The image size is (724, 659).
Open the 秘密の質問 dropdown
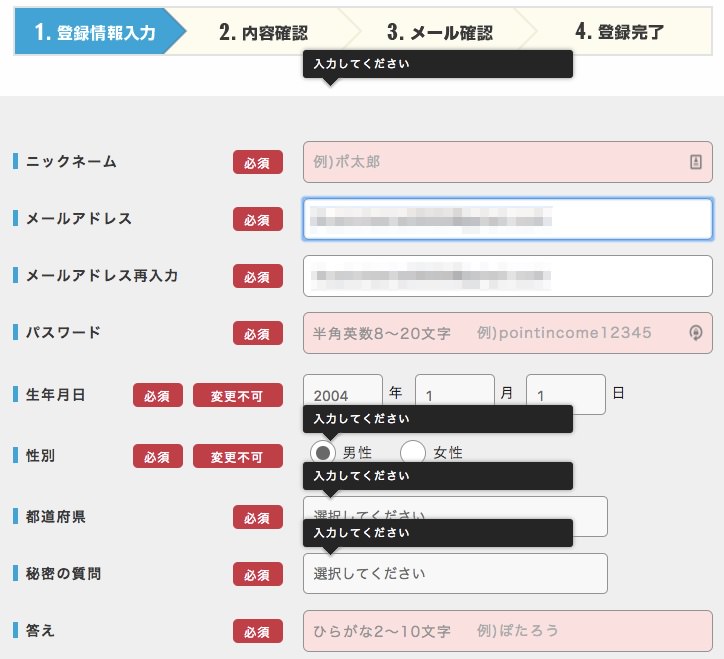[455, 573]
